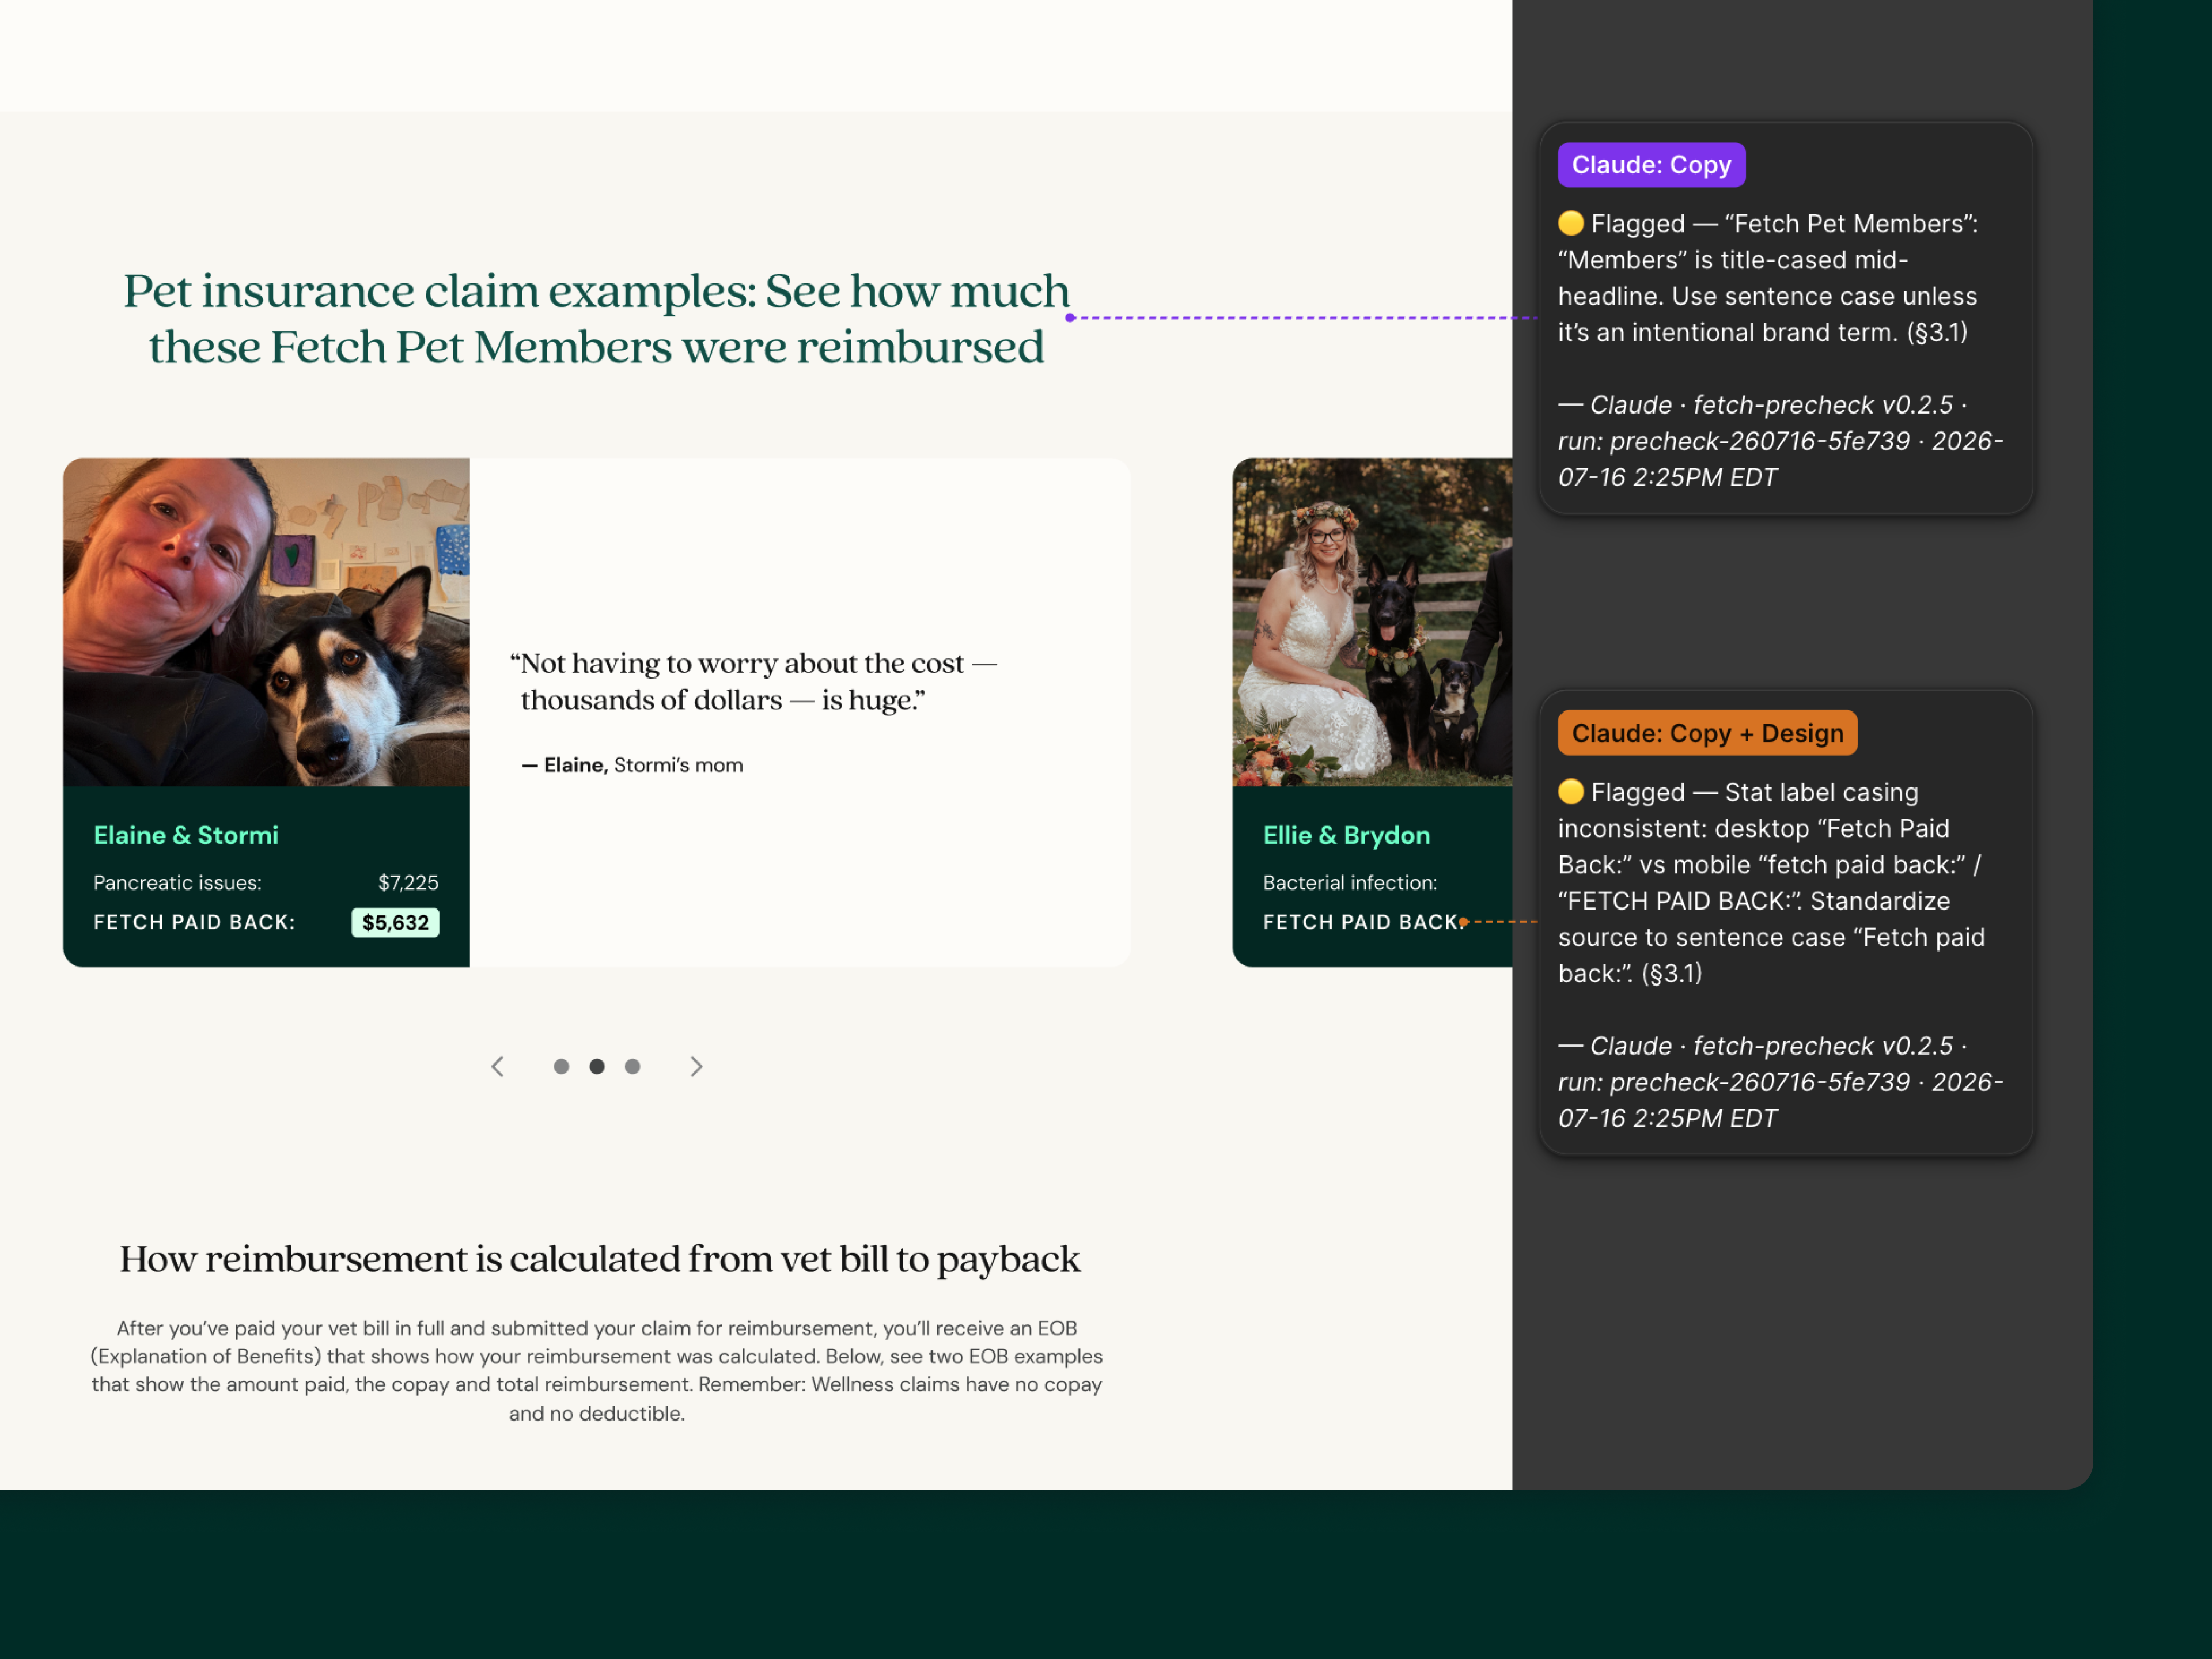This screenshot has height=1659, width=2212.
Task: Click the $5,632 paid back badge
Action: [395, 922]
